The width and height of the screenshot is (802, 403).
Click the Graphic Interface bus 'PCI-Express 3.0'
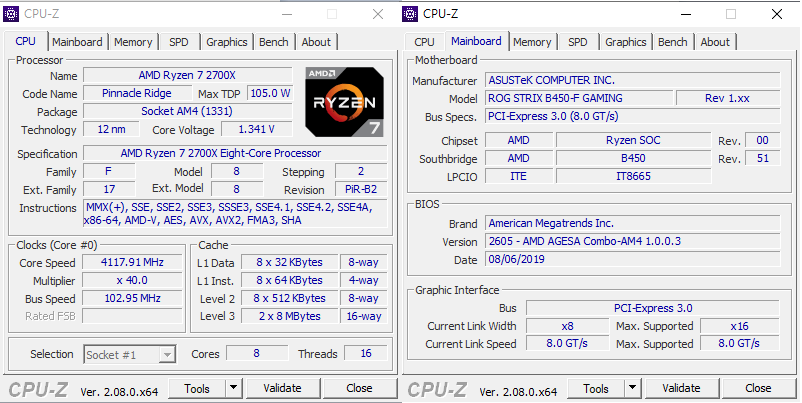[x=653, y=308]
